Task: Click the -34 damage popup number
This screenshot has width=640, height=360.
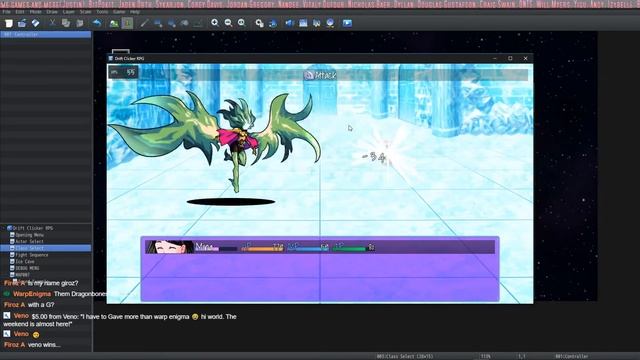Action: click(374, 157)
